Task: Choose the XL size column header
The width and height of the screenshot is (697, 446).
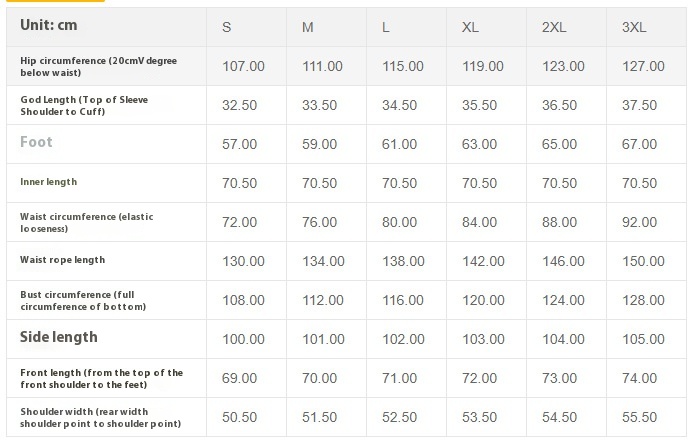Action: tap(470, 27)
